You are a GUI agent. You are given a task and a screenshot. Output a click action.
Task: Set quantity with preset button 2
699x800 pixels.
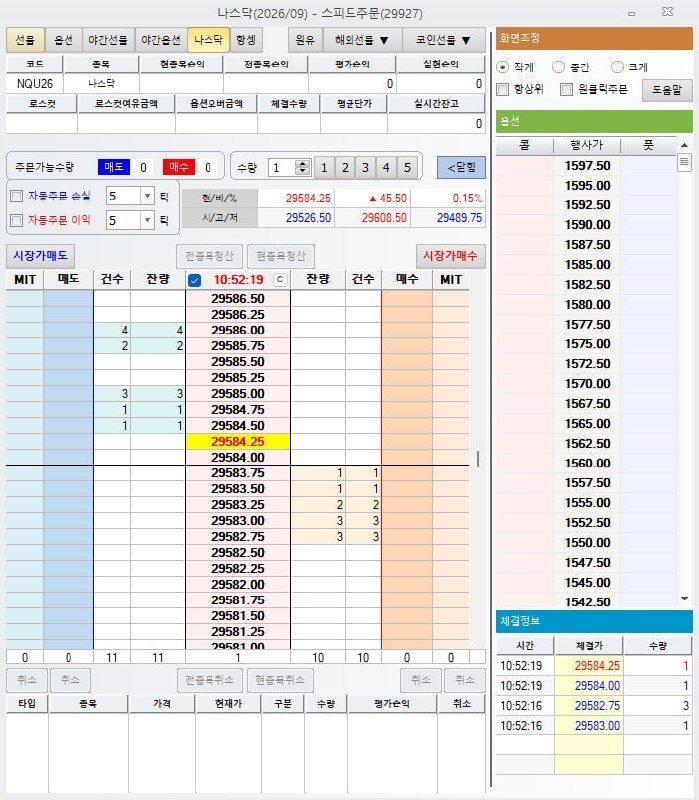tap(345, 167)
